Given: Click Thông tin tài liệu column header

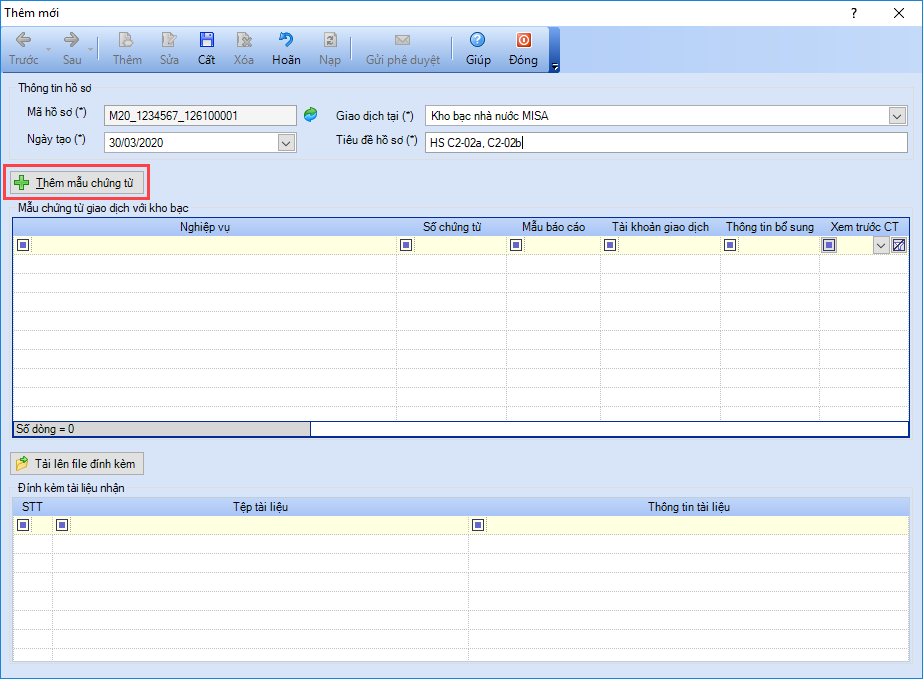Looking at the screenshot, I should click(689, 507).
